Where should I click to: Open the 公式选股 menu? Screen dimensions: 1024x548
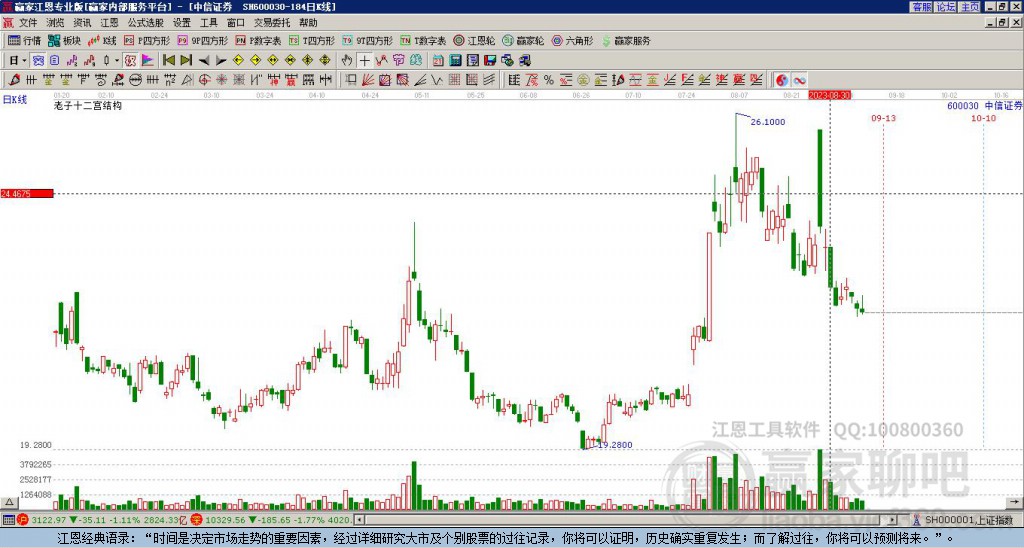146,23
